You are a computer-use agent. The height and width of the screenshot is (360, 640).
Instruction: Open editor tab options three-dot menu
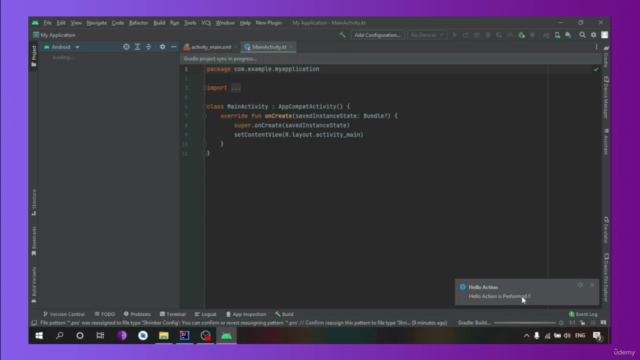pos(596,47)
